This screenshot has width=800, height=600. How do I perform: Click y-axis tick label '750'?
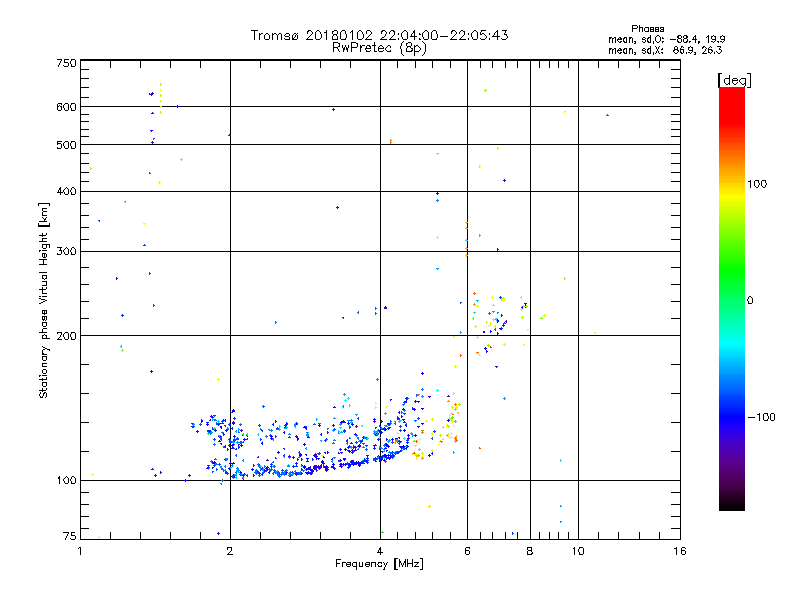point(66,63)
